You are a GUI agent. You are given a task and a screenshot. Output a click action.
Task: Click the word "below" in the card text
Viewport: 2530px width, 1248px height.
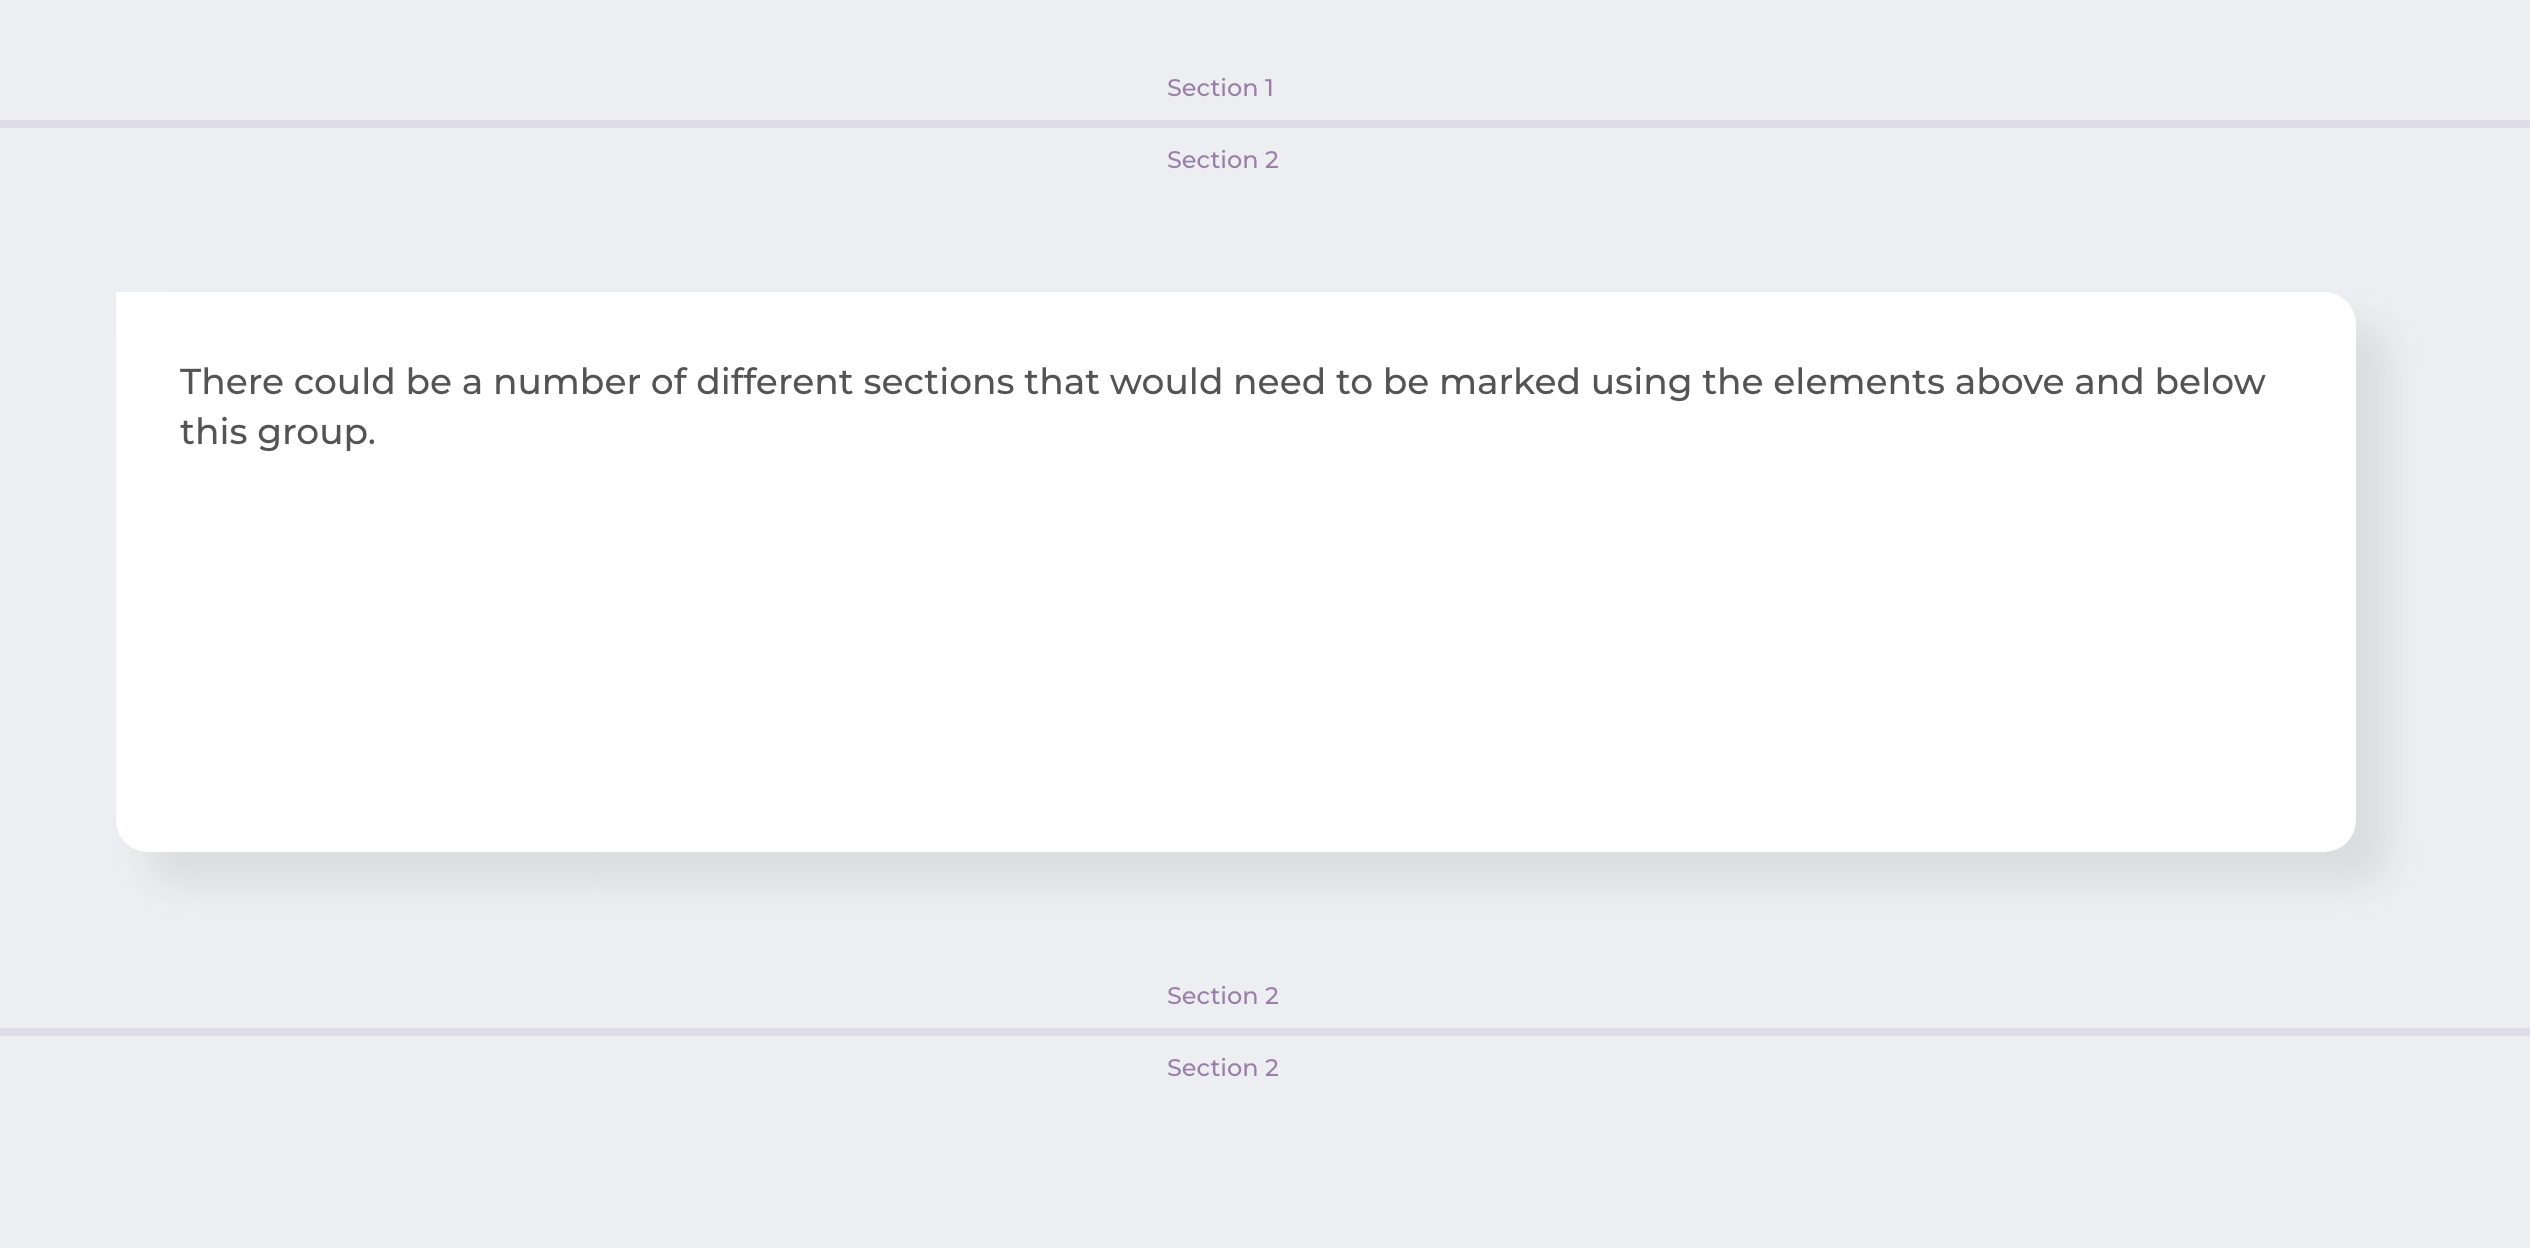click(x=2210, y=382)
